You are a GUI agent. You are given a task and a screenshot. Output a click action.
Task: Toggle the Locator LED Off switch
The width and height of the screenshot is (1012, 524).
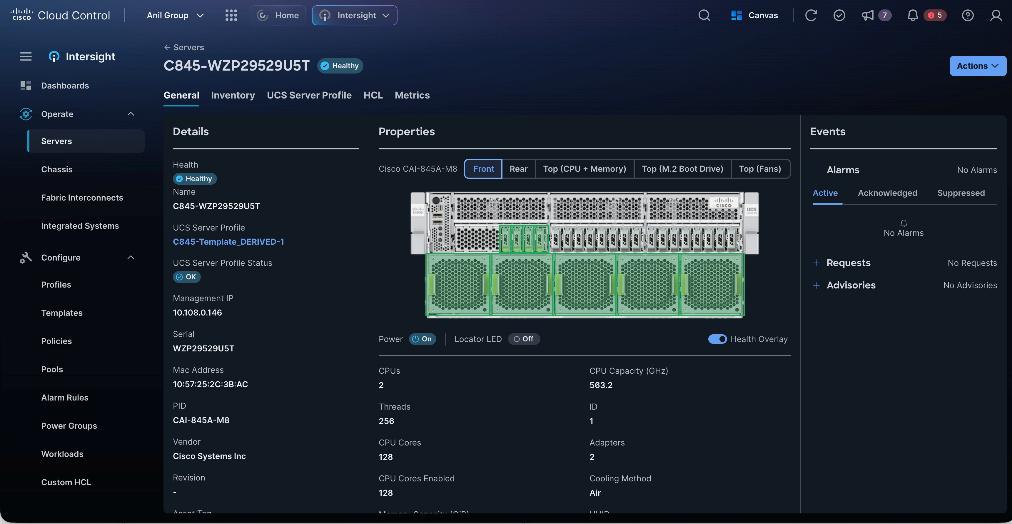point(523,339)
